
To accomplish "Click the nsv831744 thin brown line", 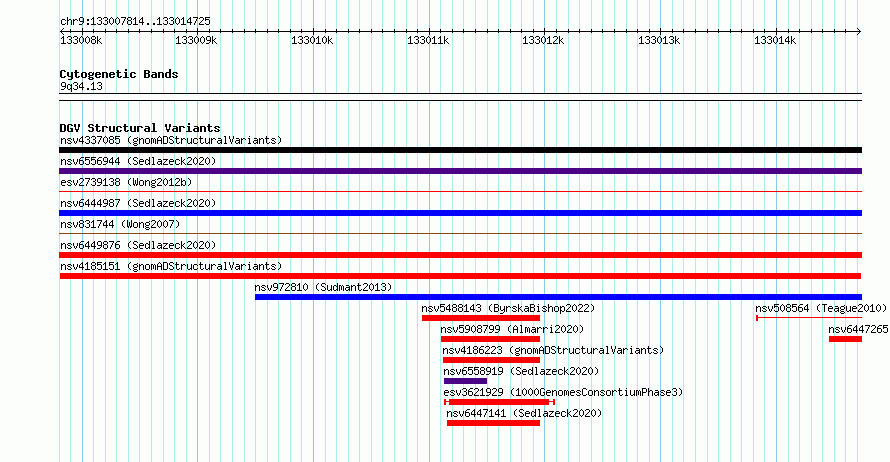I will (x=460, y=234).
